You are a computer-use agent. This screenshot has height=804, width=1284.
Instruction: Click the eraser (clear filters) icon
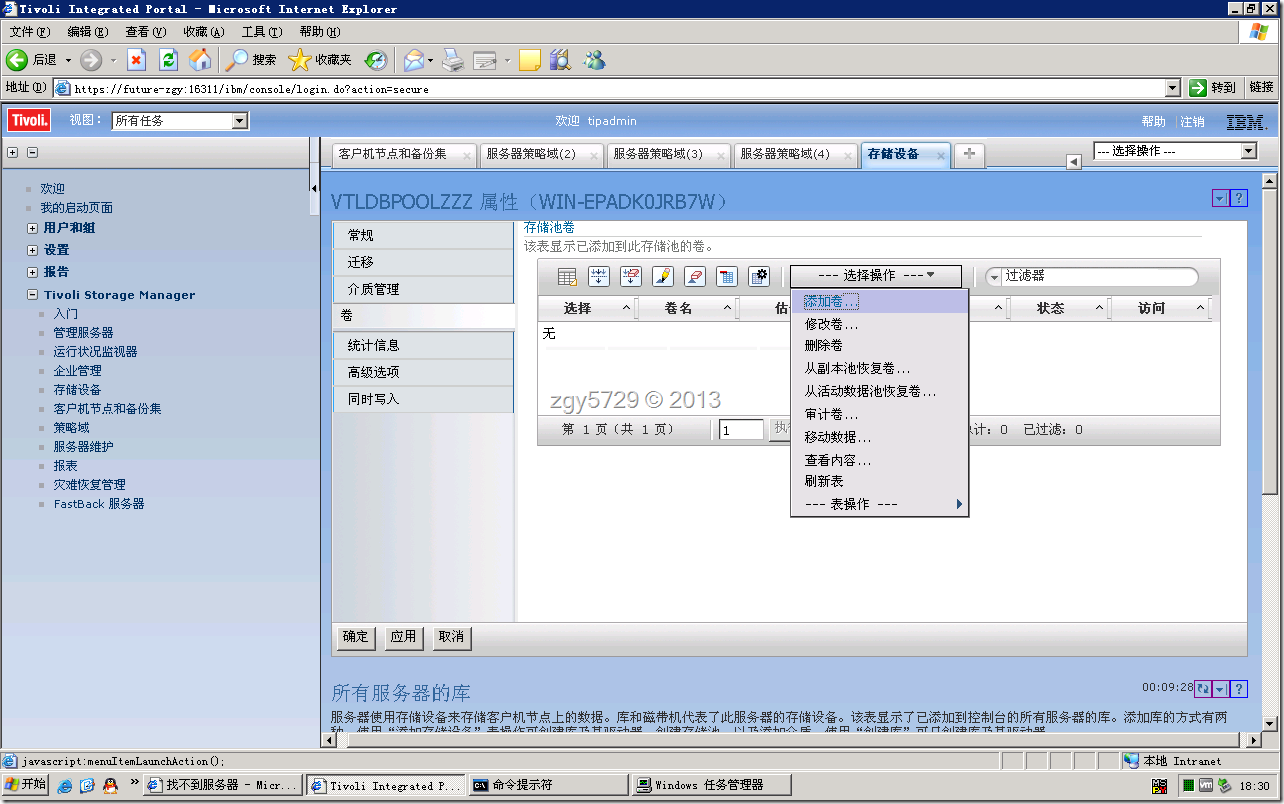coord(695,276)
